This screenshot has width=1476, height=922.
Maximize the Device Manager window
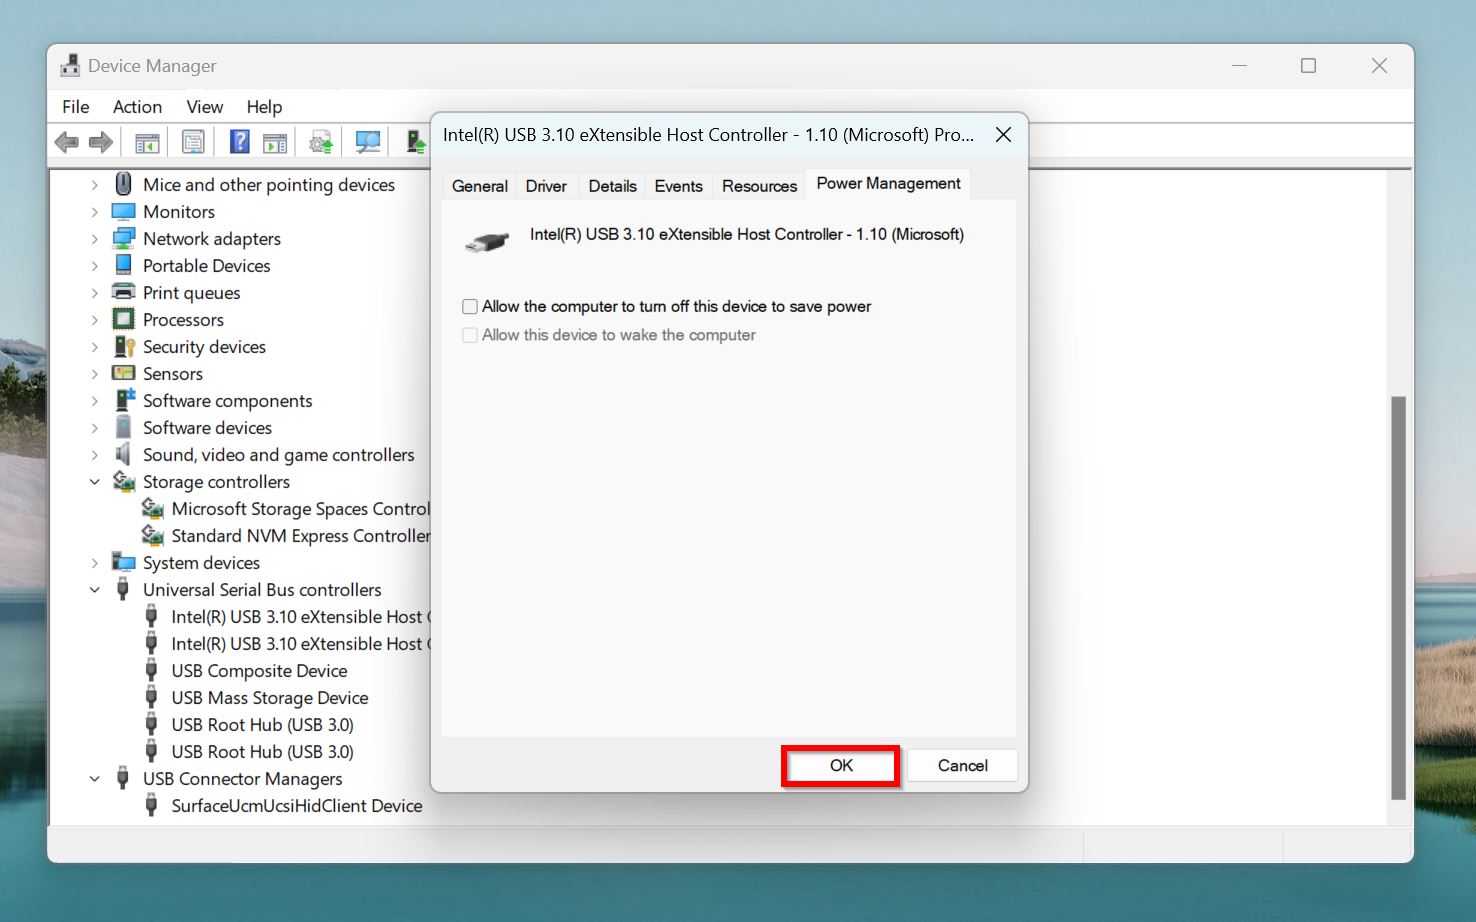[1308, 66]
